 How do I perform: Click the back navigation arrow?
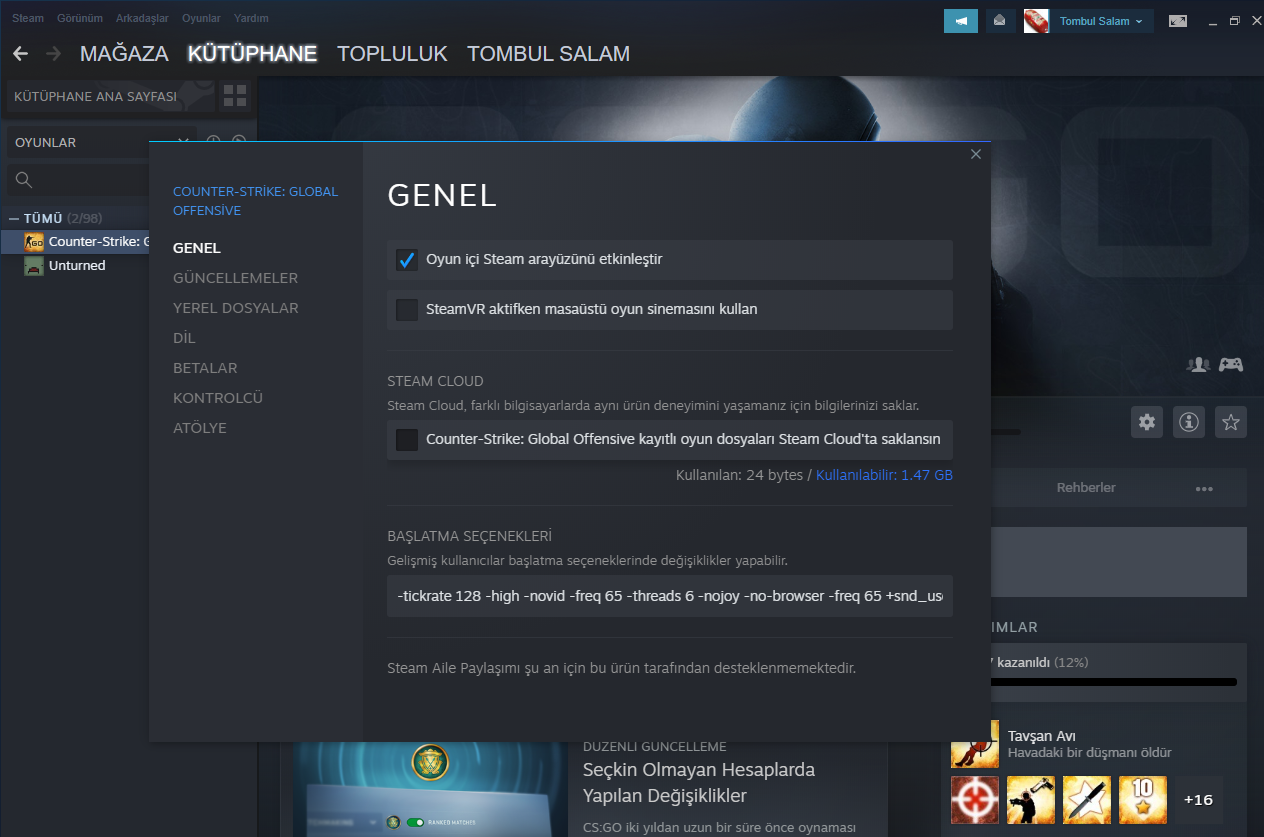coord(20,53)
